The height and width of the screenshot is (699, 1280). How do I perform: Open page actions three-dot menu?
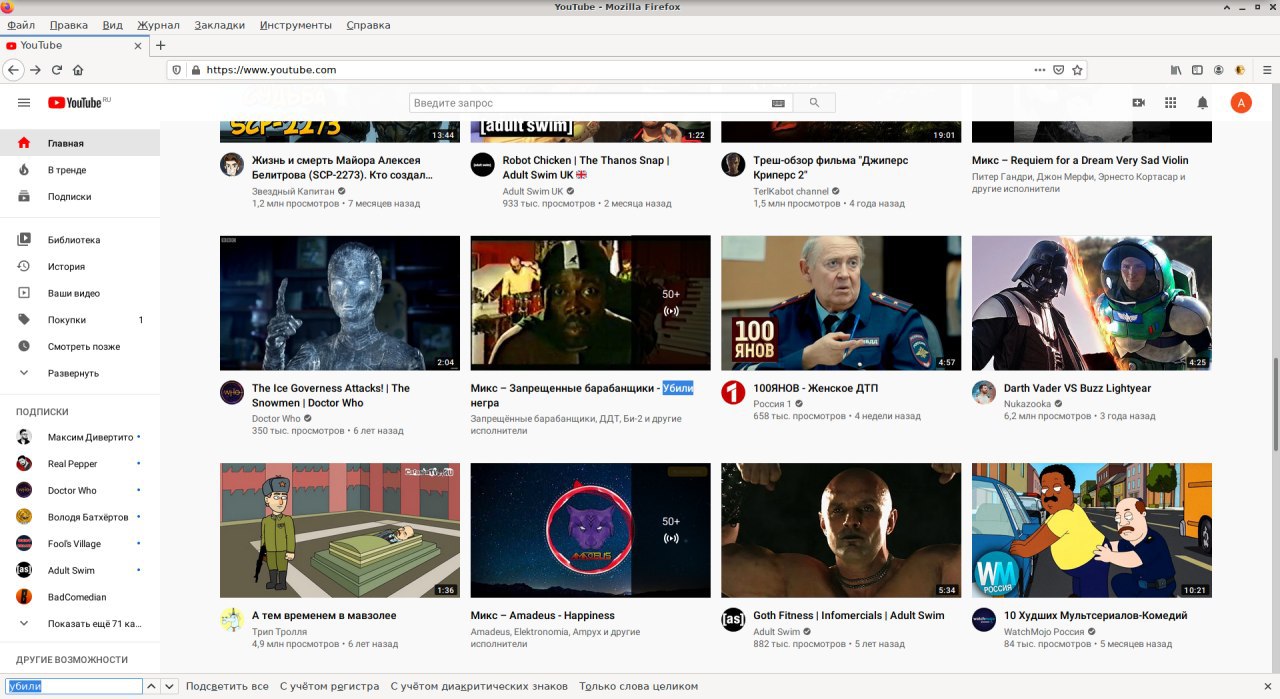click(x=1040, y=70)
